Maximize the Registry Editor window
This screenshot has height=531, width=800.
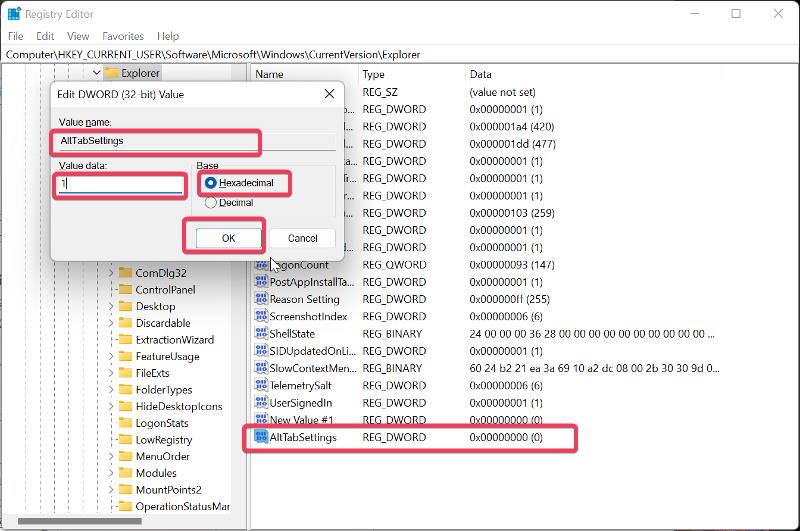pyautogui.click(x=736, y=14)
